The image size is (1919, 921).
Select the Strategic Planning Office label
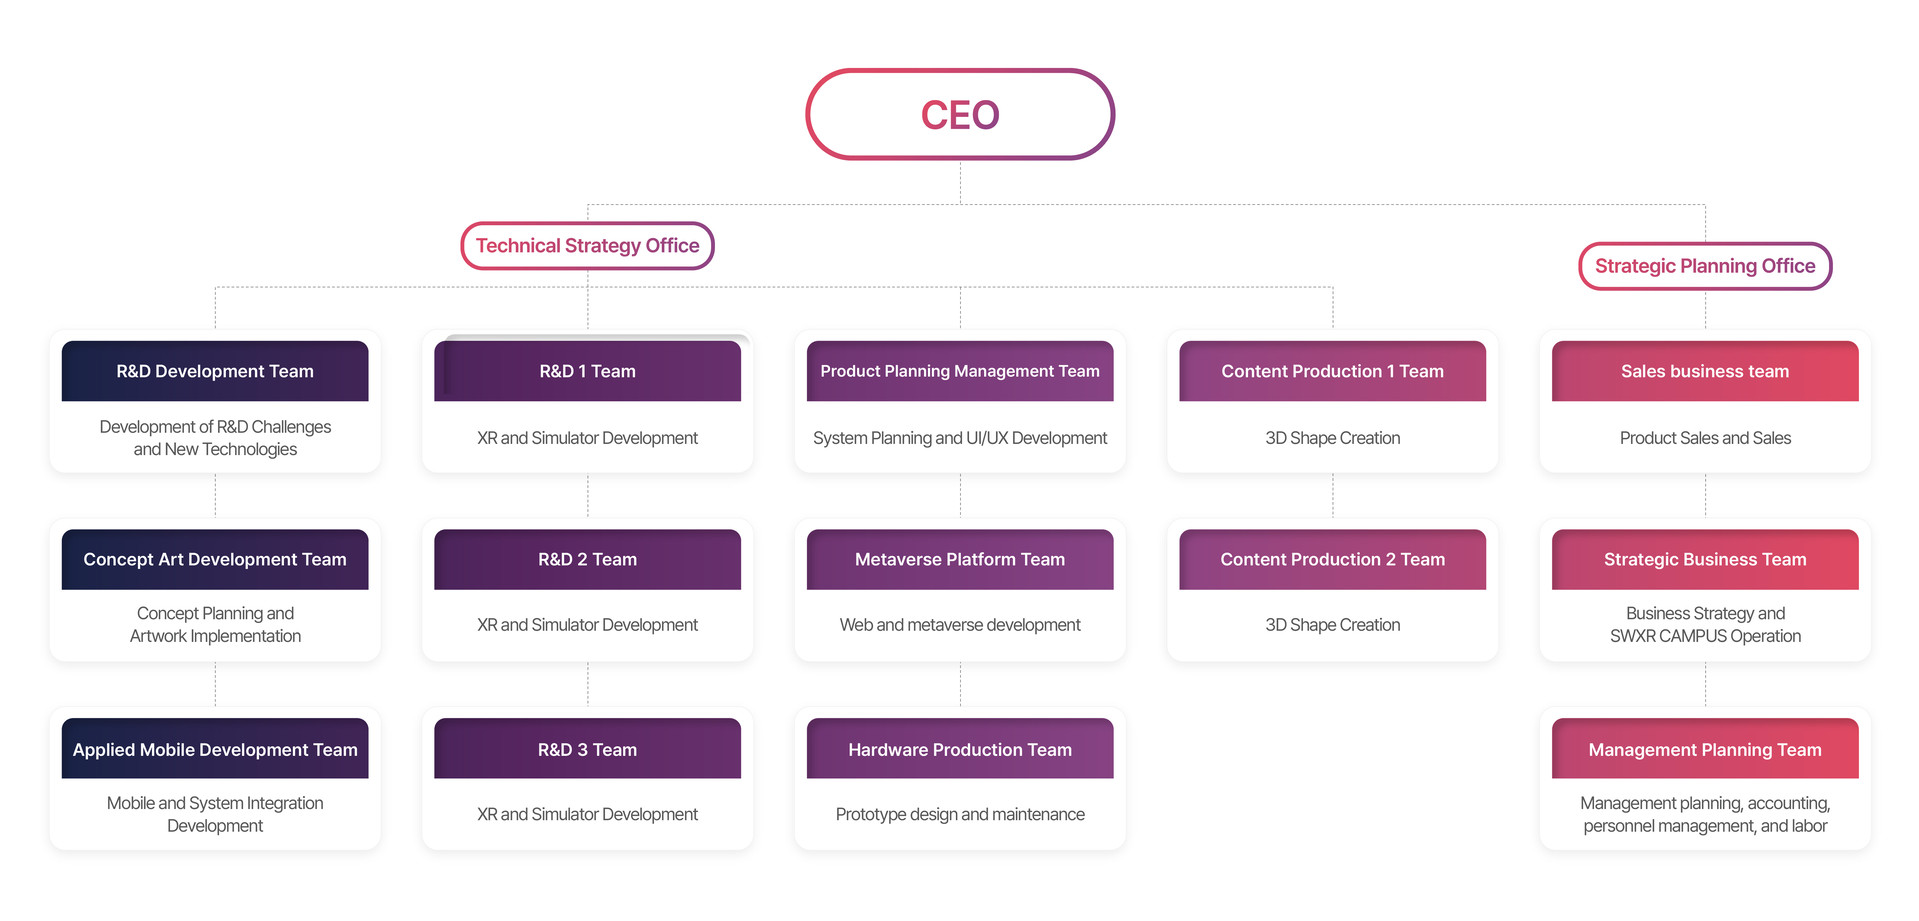click(1705, 266)
